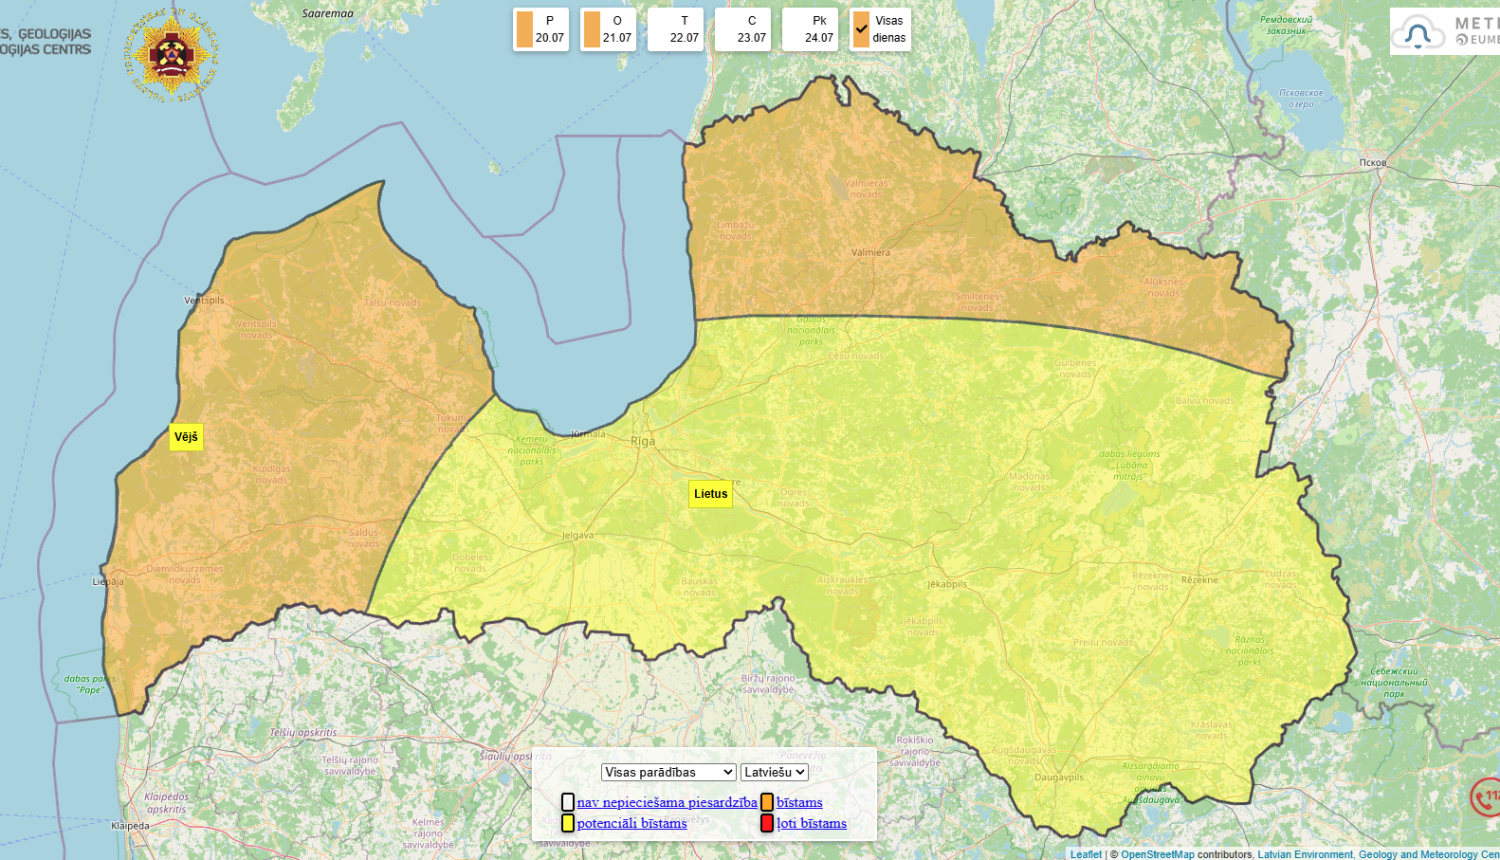Open the OpenStreetMap attribution link
Viewport: 1500px width, 860px height.
click(1158, 854)
